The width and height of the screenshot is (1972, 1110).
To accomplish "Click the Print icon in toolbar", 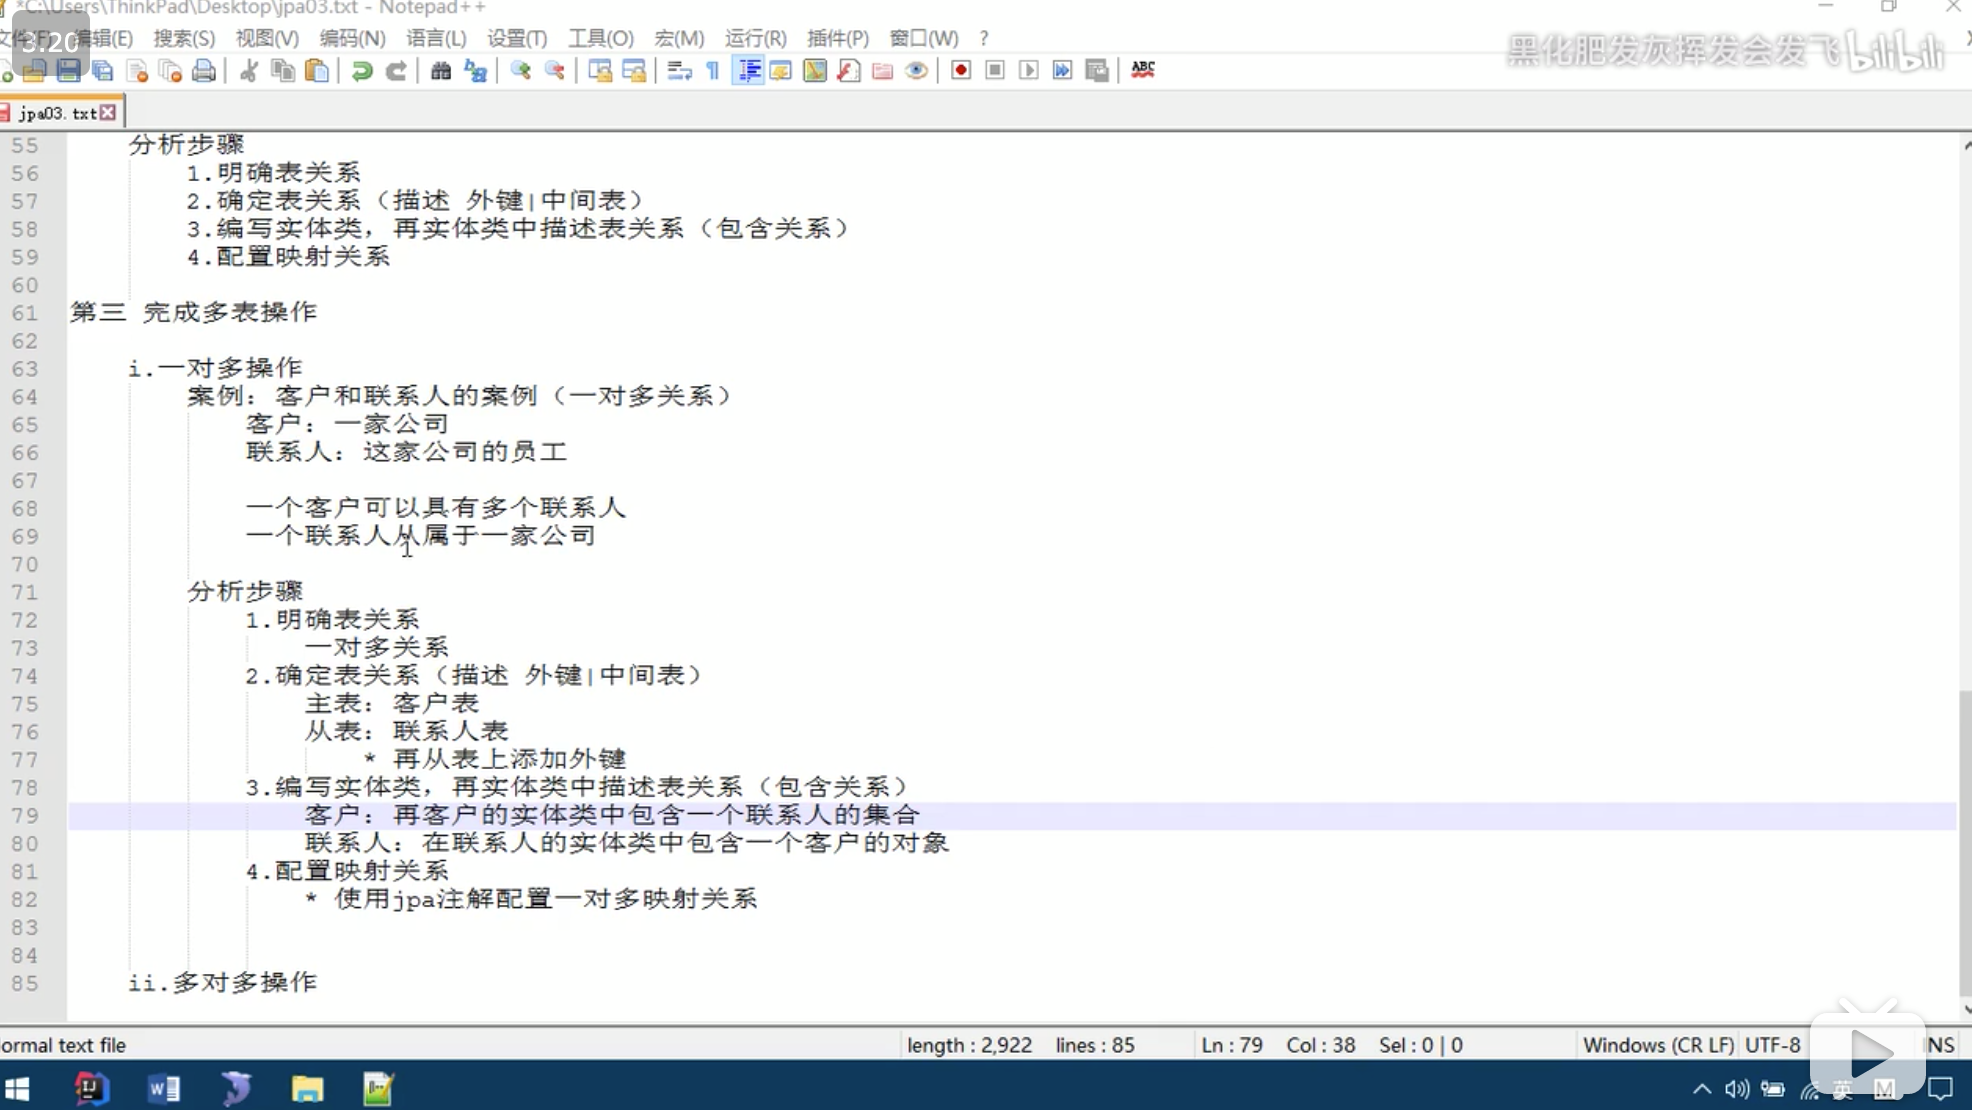I will (x=204, y=70).
